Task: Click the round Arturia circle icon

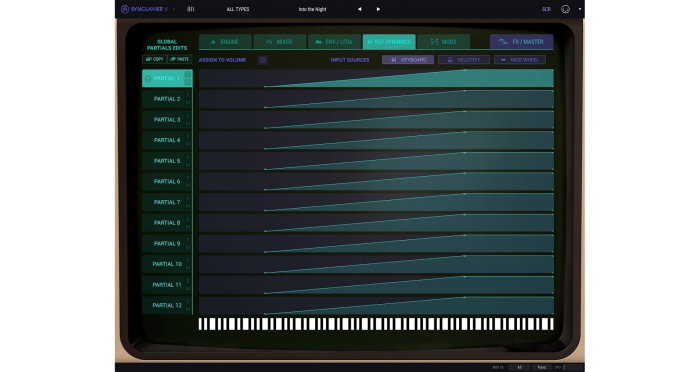Action: [565, 9]
